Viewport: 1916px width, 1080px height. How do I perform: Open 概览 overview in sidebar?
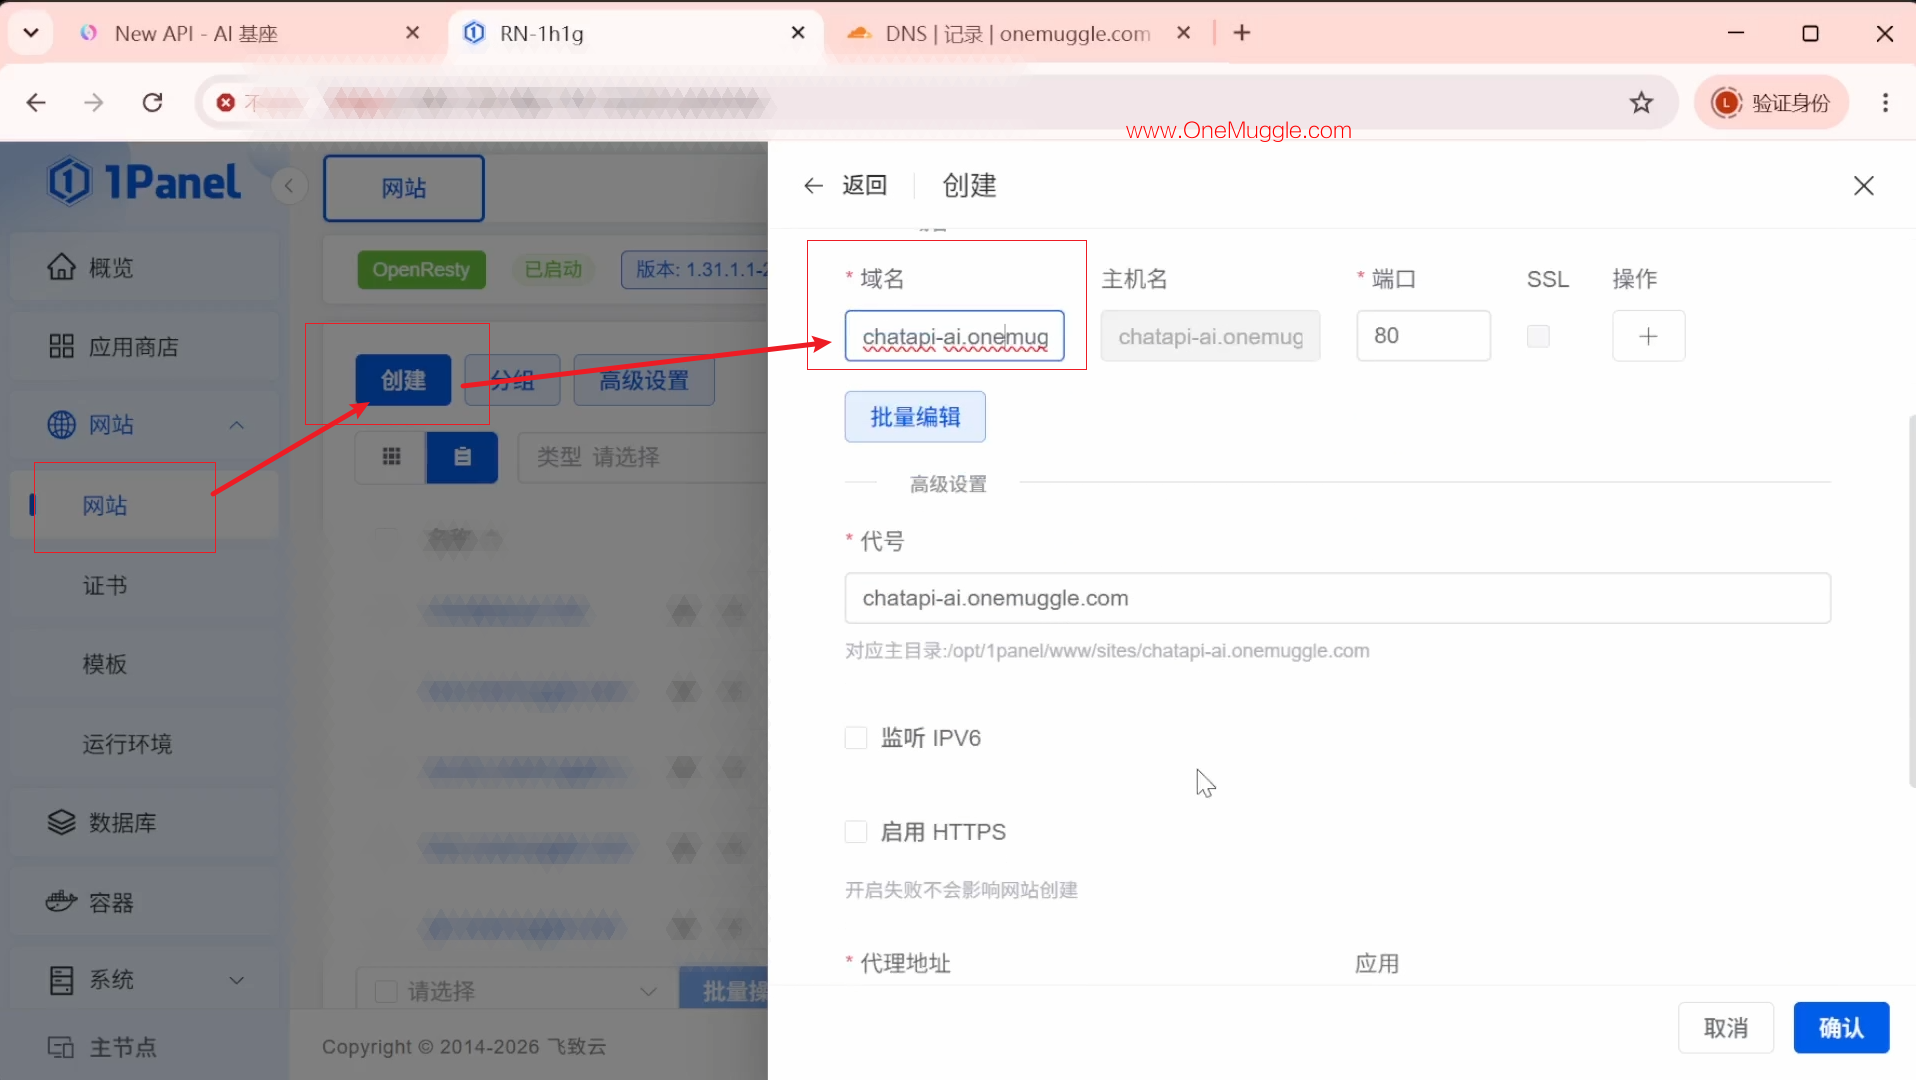click(145, 268)
